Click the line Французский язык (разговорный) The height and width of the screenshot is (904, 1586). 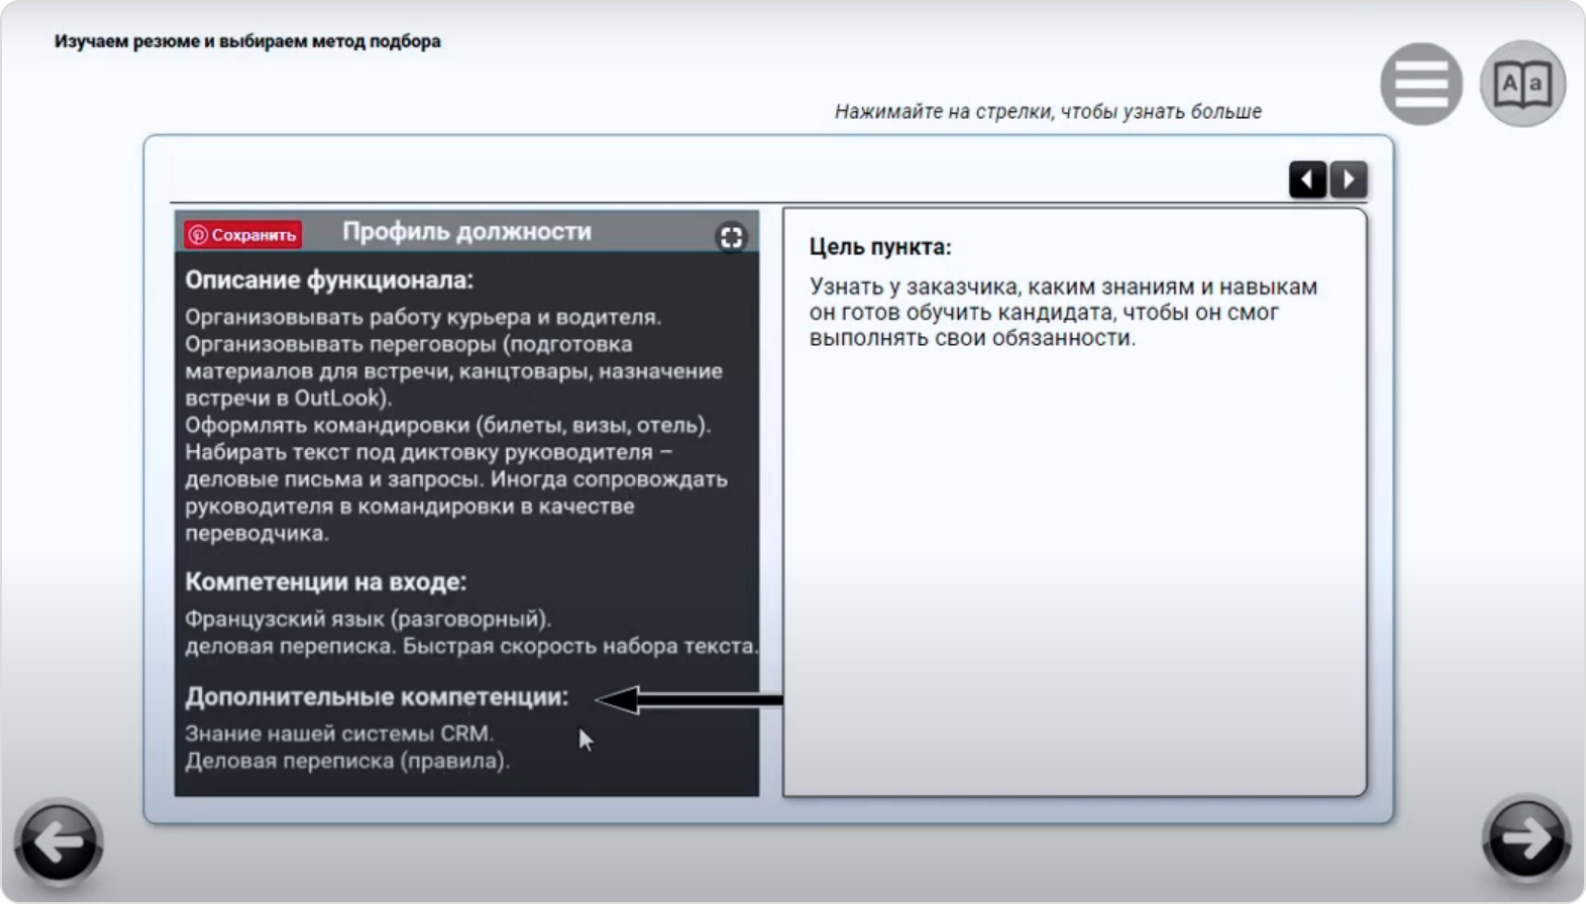pos(368,619)
